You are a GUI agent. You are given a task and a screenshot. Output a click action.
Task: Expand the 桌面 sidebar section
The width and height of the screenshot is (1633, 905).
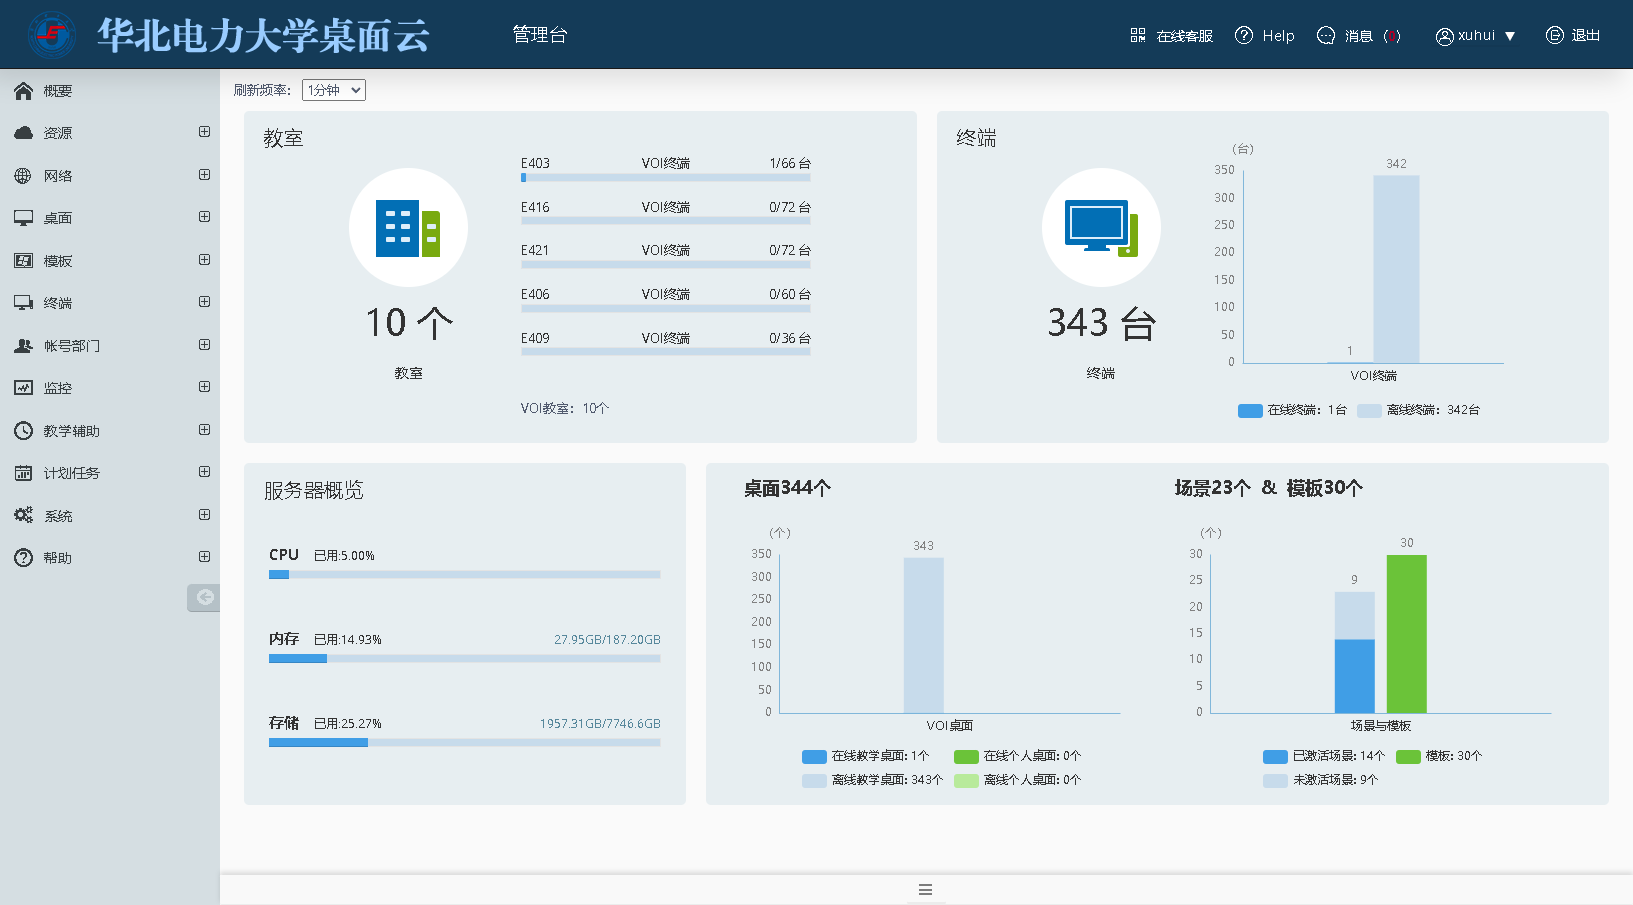pyautogui.click(x=204, y=217)
